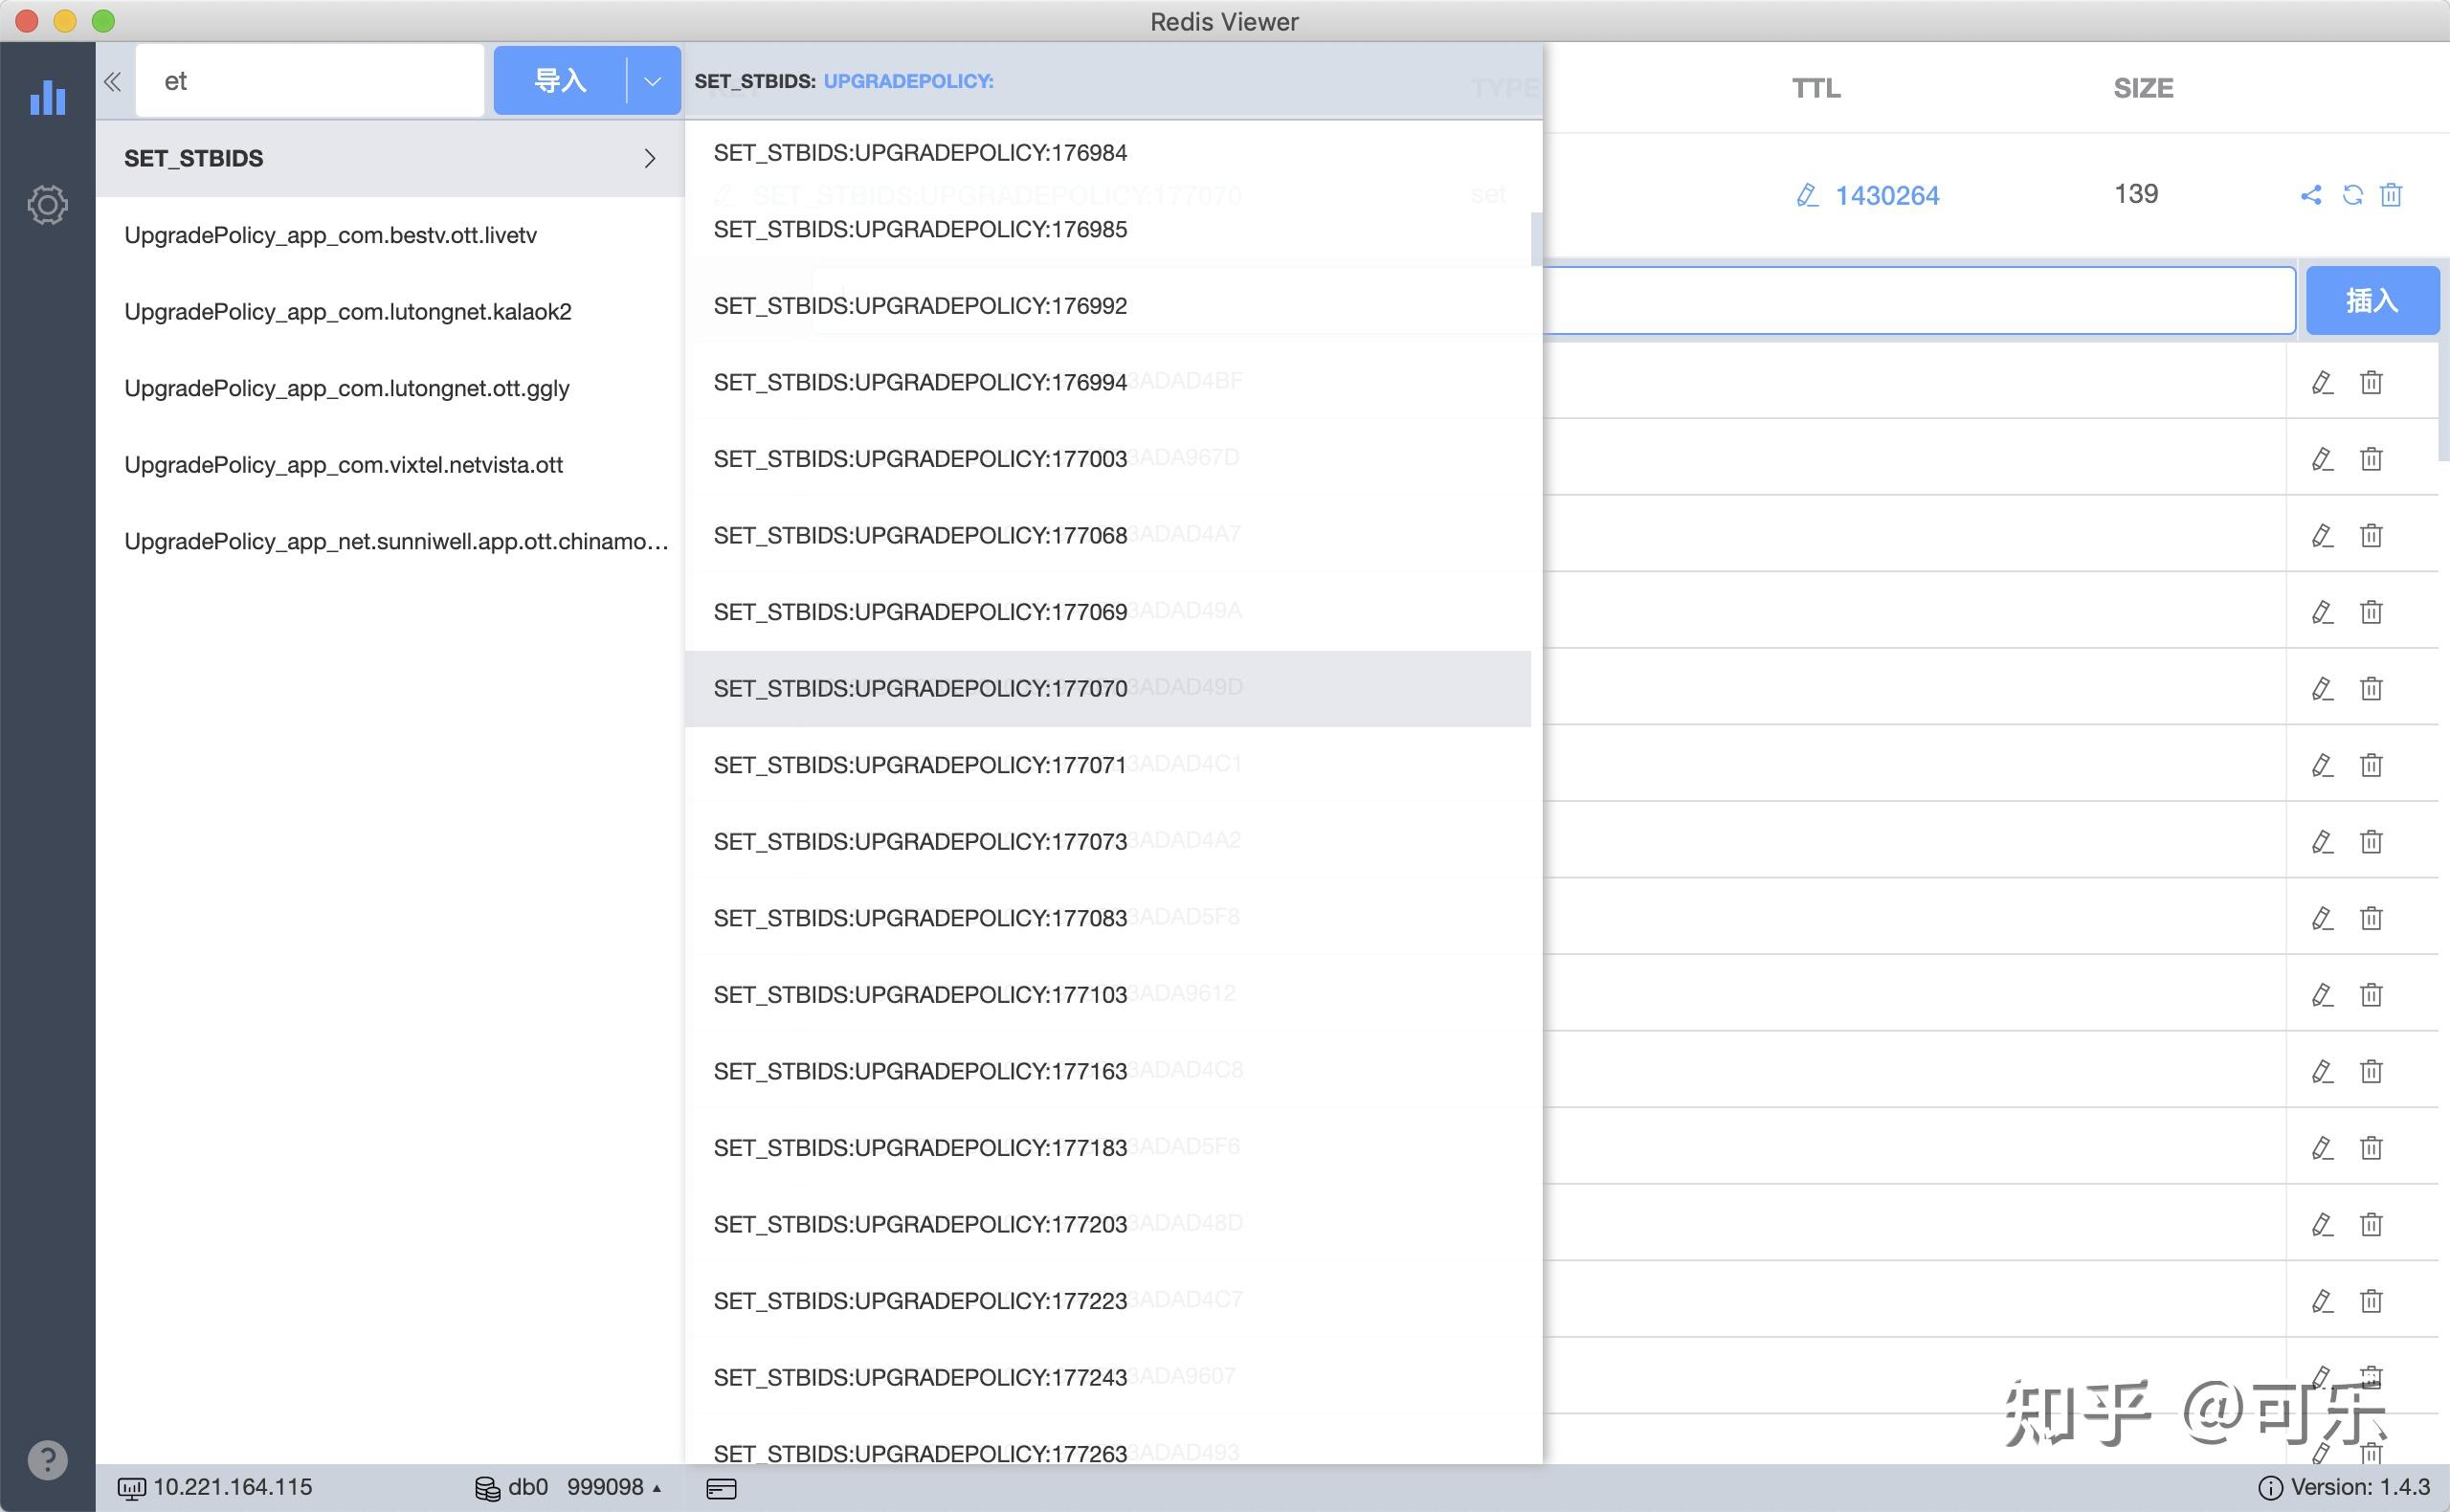This screenshot has height=1512, width=2450.
Task: Collapse the key panel with double chevron
Action: tap(113, 81)
